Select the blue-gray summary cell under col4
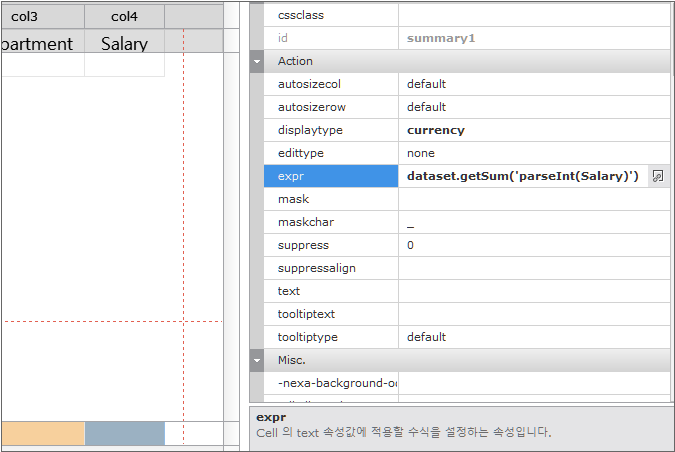 click(124, 433)
